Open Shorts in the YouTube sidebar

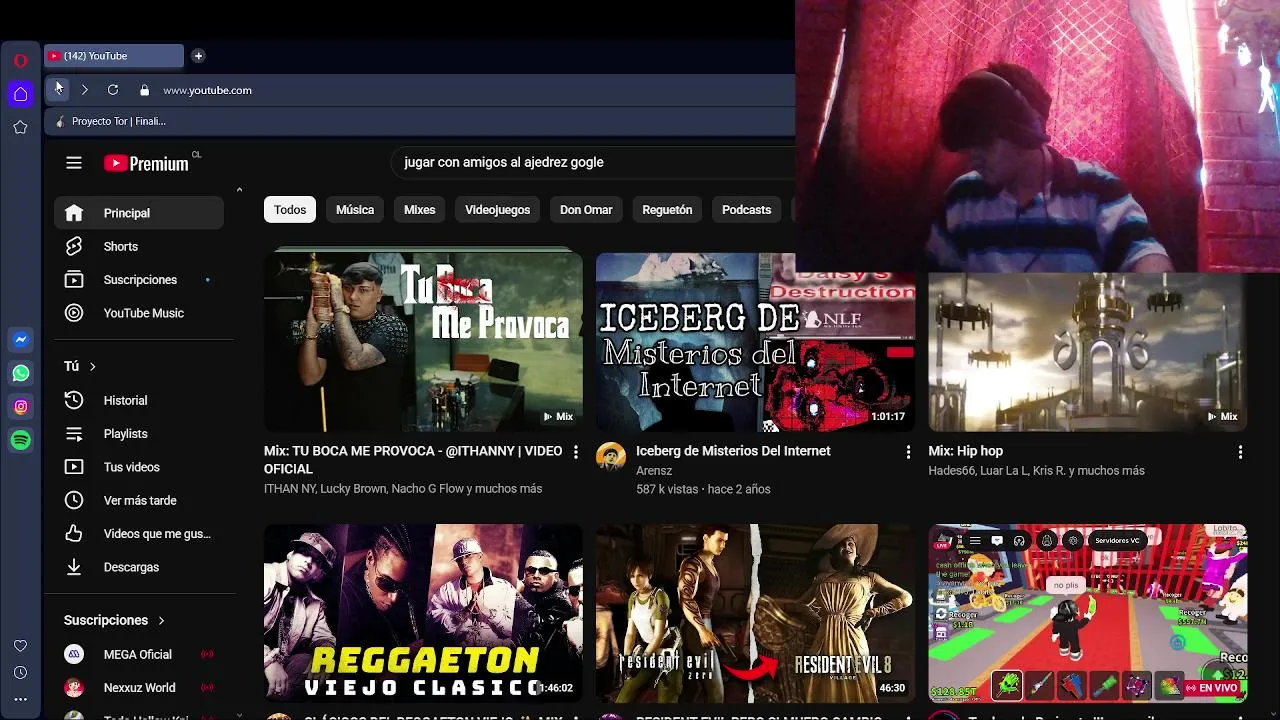pyautogui.click(x=139, y=246)
